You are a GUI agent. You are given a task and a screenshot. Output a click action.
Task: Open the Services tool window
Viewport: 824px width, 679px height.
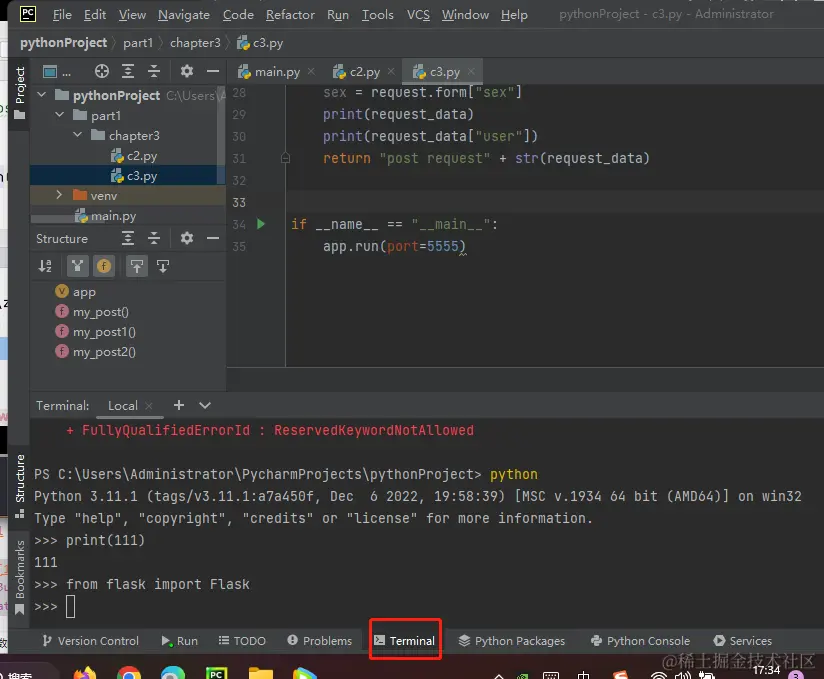click(743, 641)
